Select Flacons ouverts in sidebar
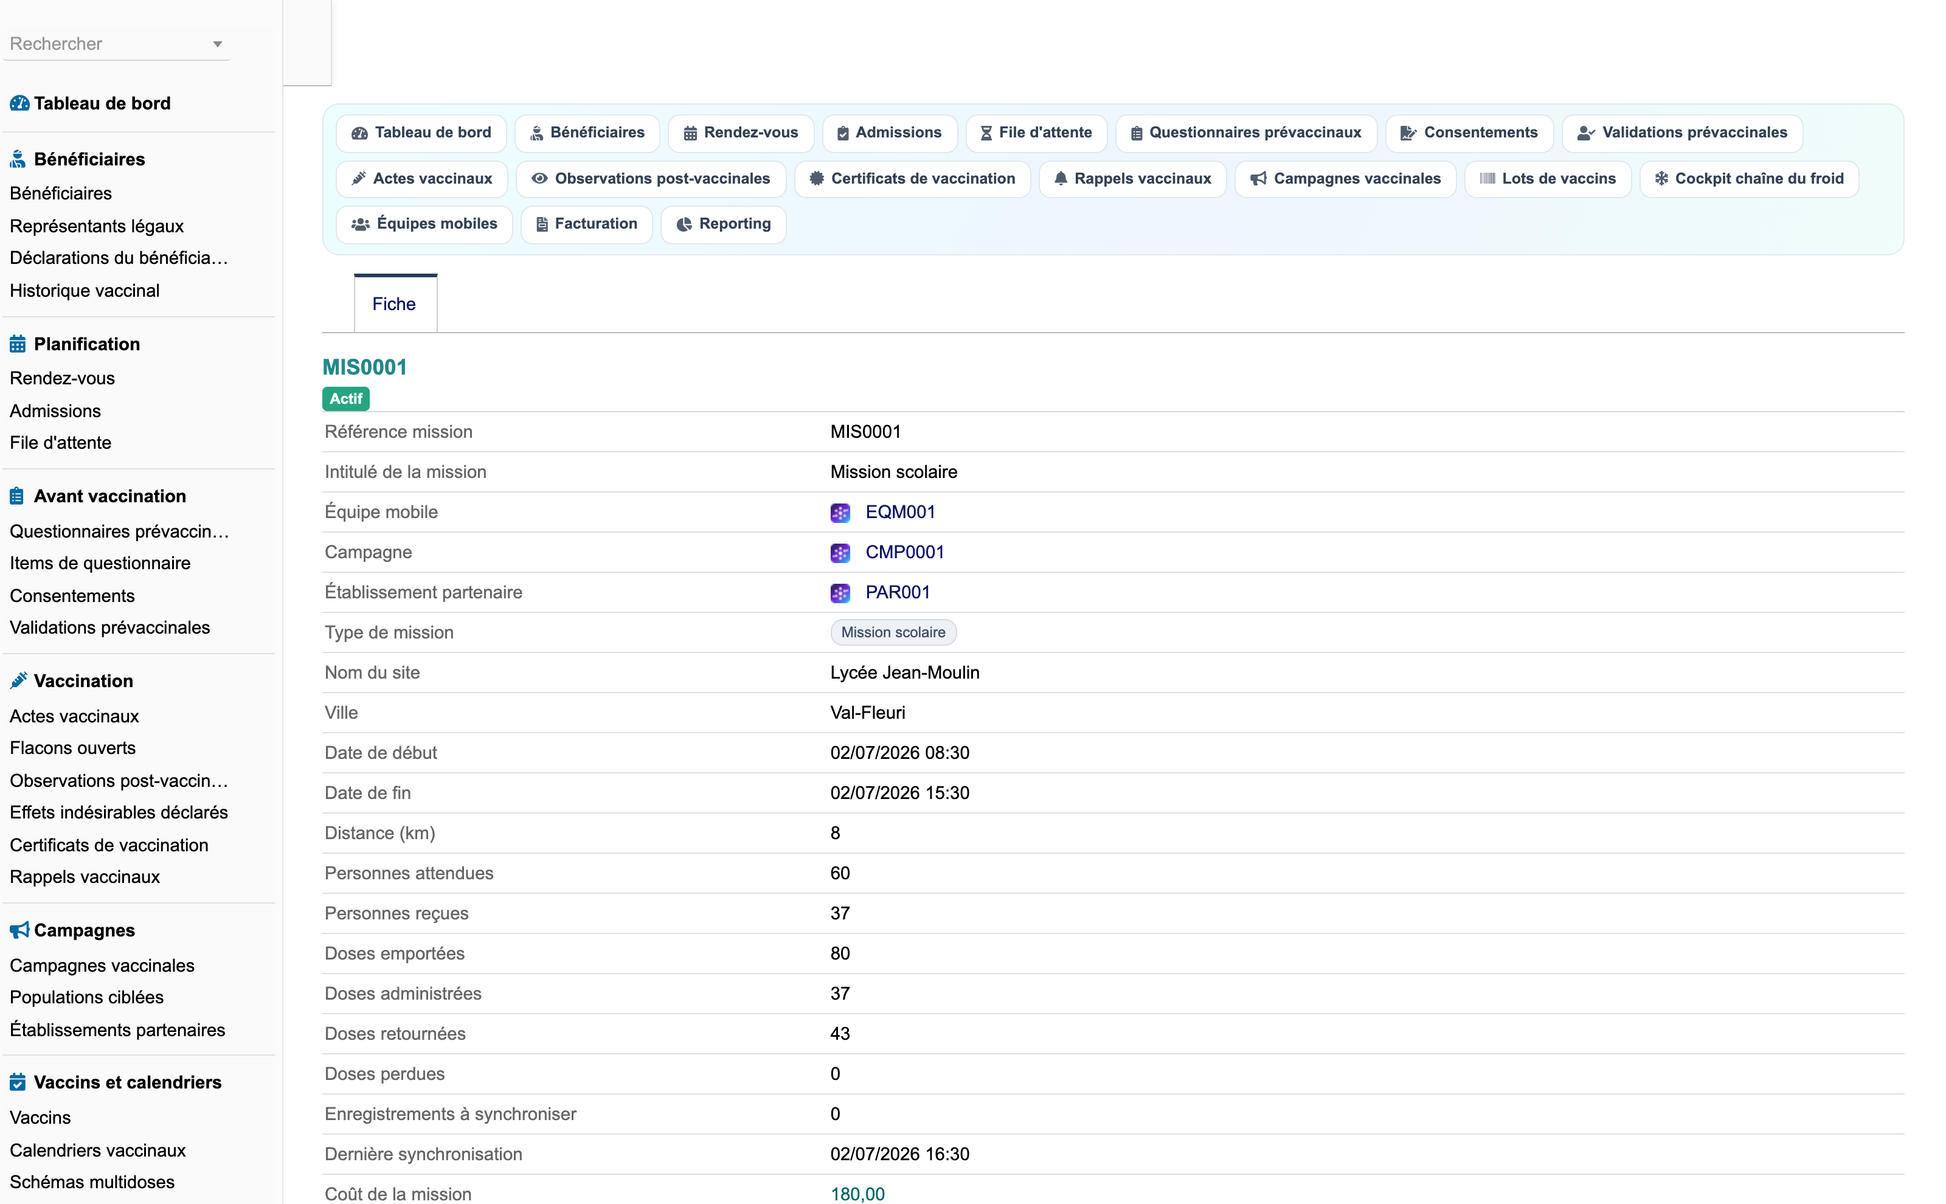 click(x=73, y=748)
